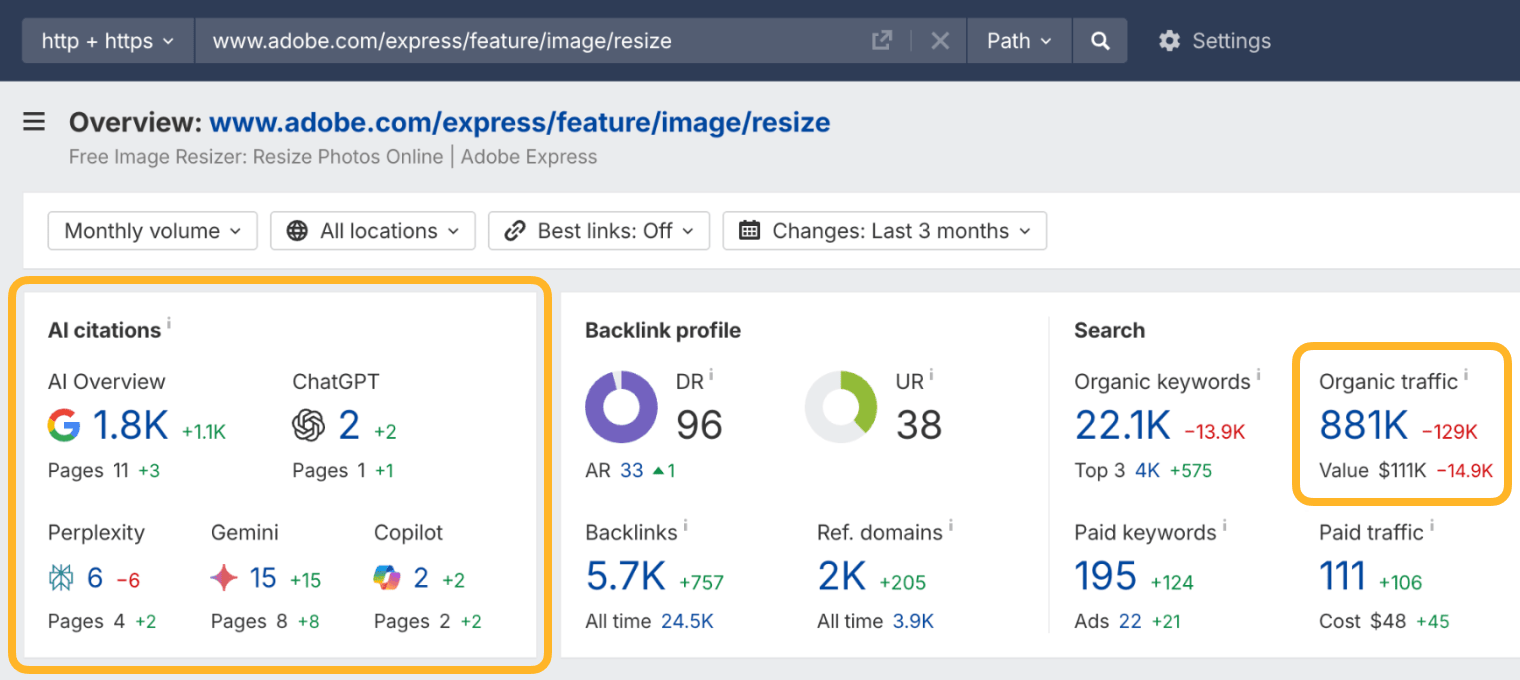The image size is (1520, 680).
Task: Click the Value $111K text
Action: click(1373, 470)
